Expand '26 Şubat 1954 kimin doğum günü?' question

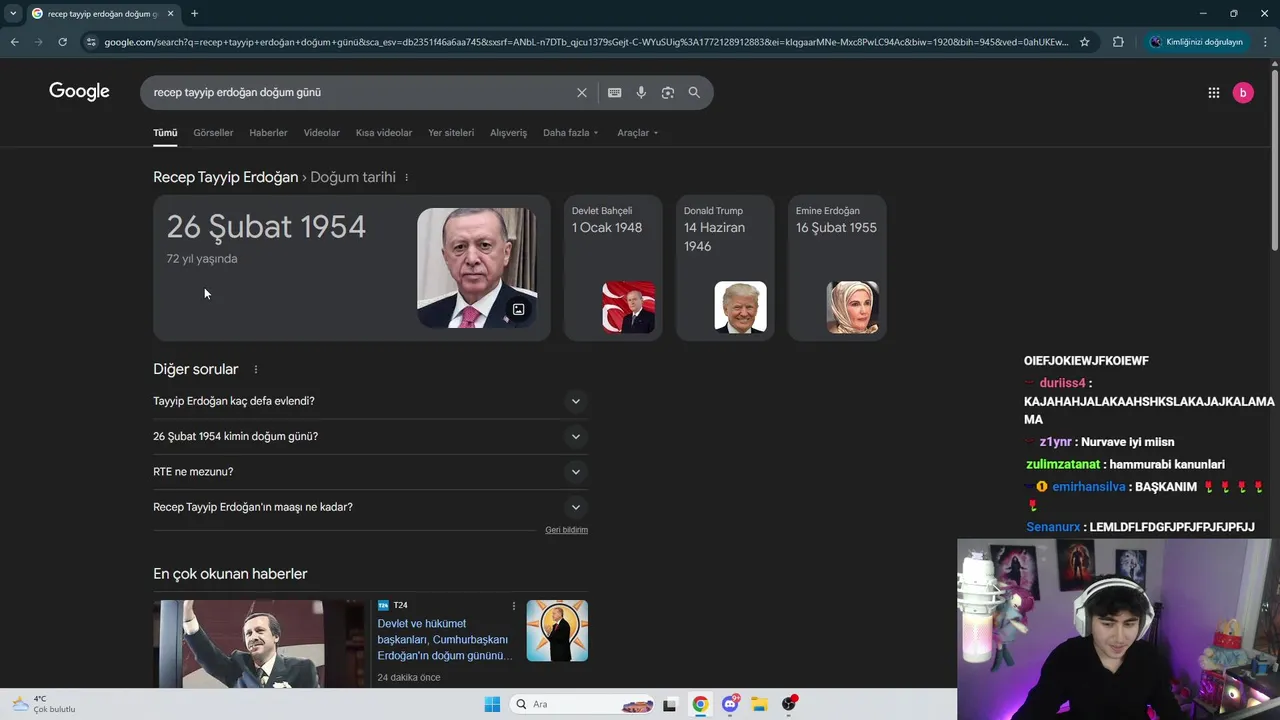[x=370, y=436]
